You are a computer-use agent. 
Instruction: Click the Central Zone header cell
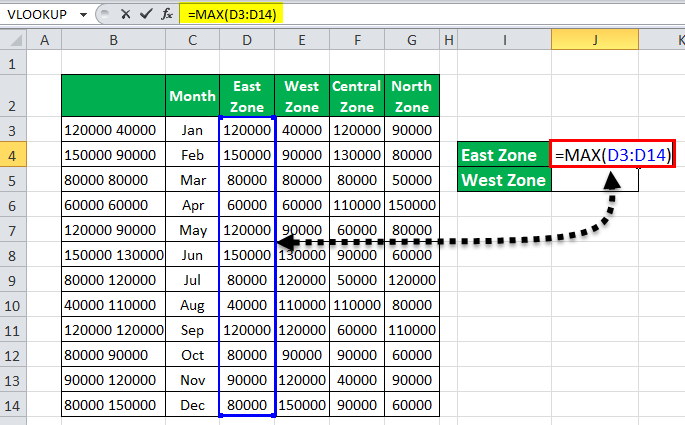point(357,96)
